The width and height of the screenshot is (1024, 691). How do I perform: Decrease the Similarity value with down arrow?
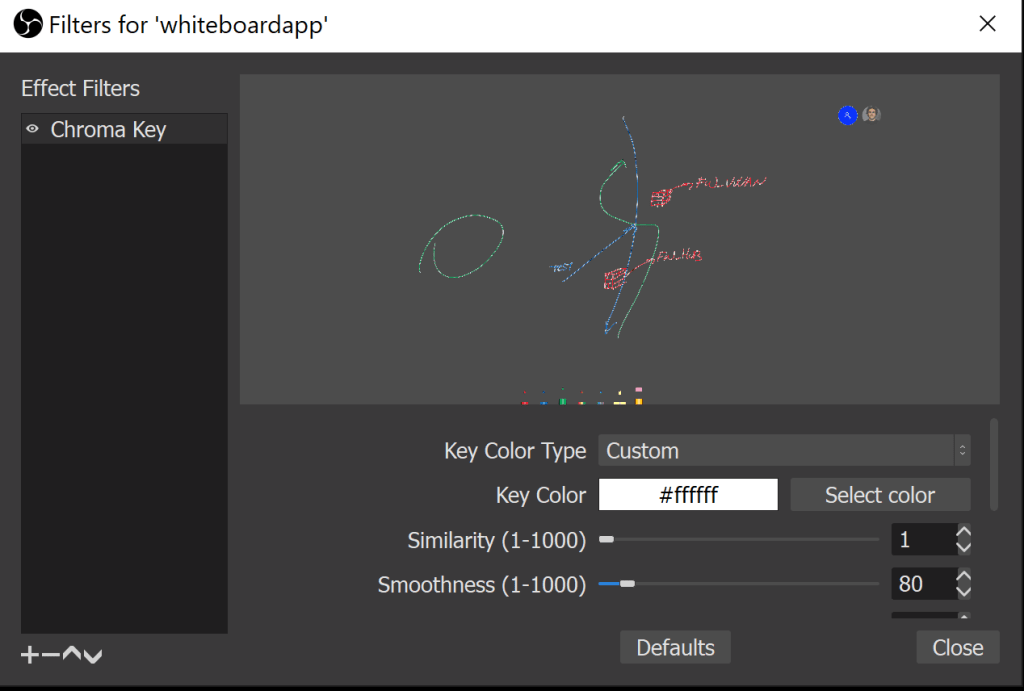point(964,547)
